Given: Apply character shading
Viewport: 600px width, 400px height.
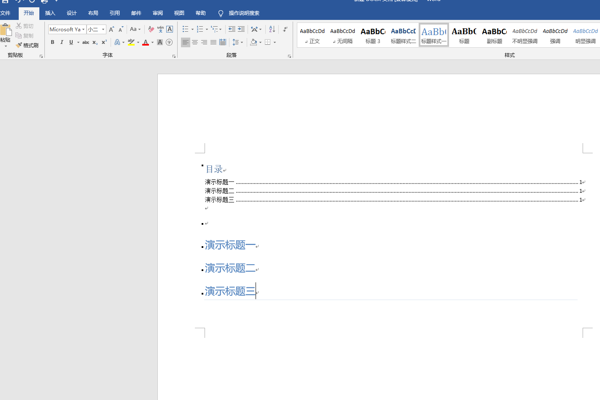Looking at the screenshot, I should tap(160, 42).
